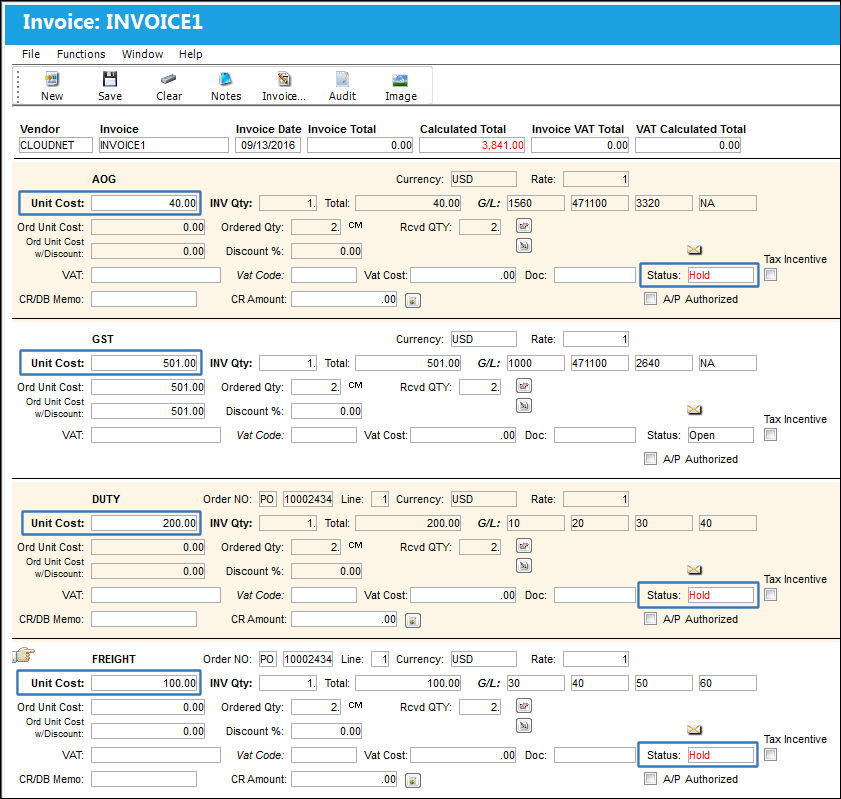Click AOG VAT input field
Screen dimensions: 841x799
pyautogui.click(x=156, y=275)
